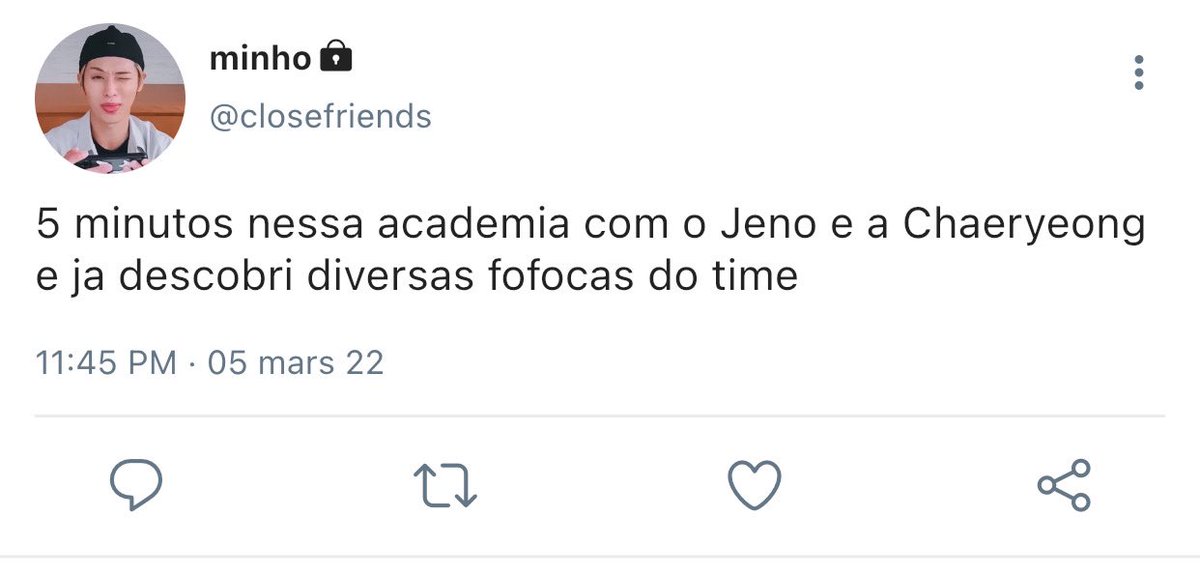The height and width of the screenshot is (574, 1200).
Task: Open the share icon for this tweet
Action: [x=1064, y=486]
